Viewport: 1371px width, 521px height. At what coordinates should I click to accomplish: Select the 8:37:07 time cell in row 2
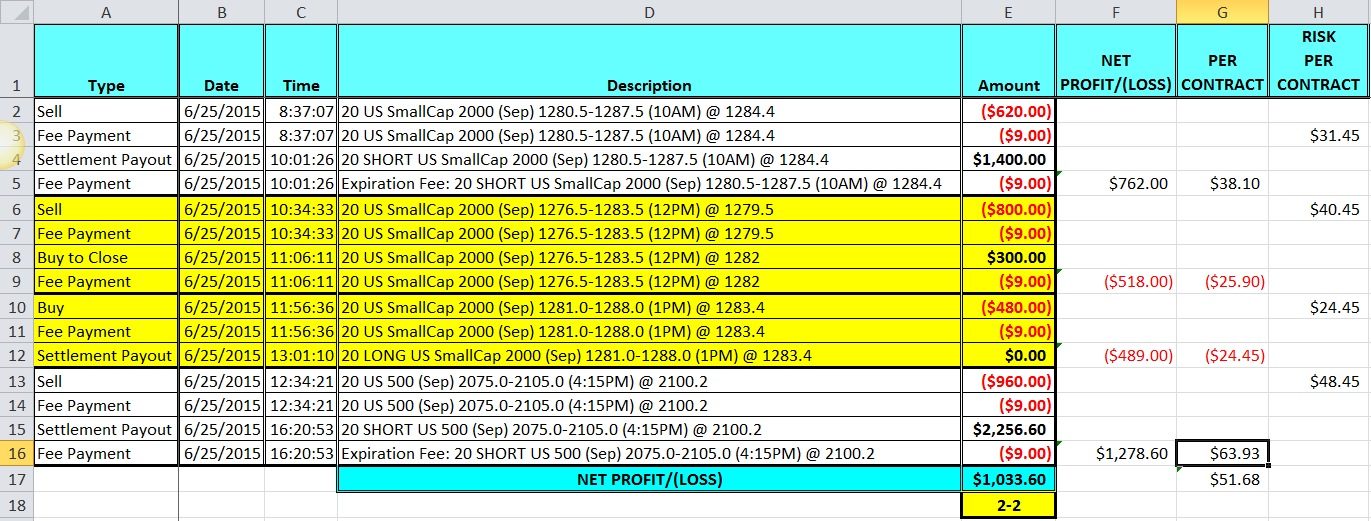[301, 111]
